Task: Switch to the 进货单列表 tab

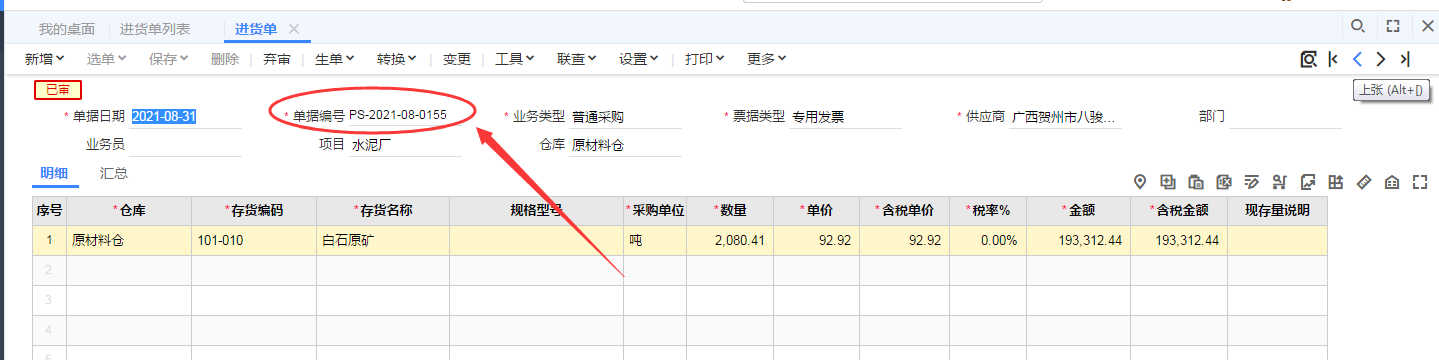Action: pyautogui.click(x=155, y=29)
